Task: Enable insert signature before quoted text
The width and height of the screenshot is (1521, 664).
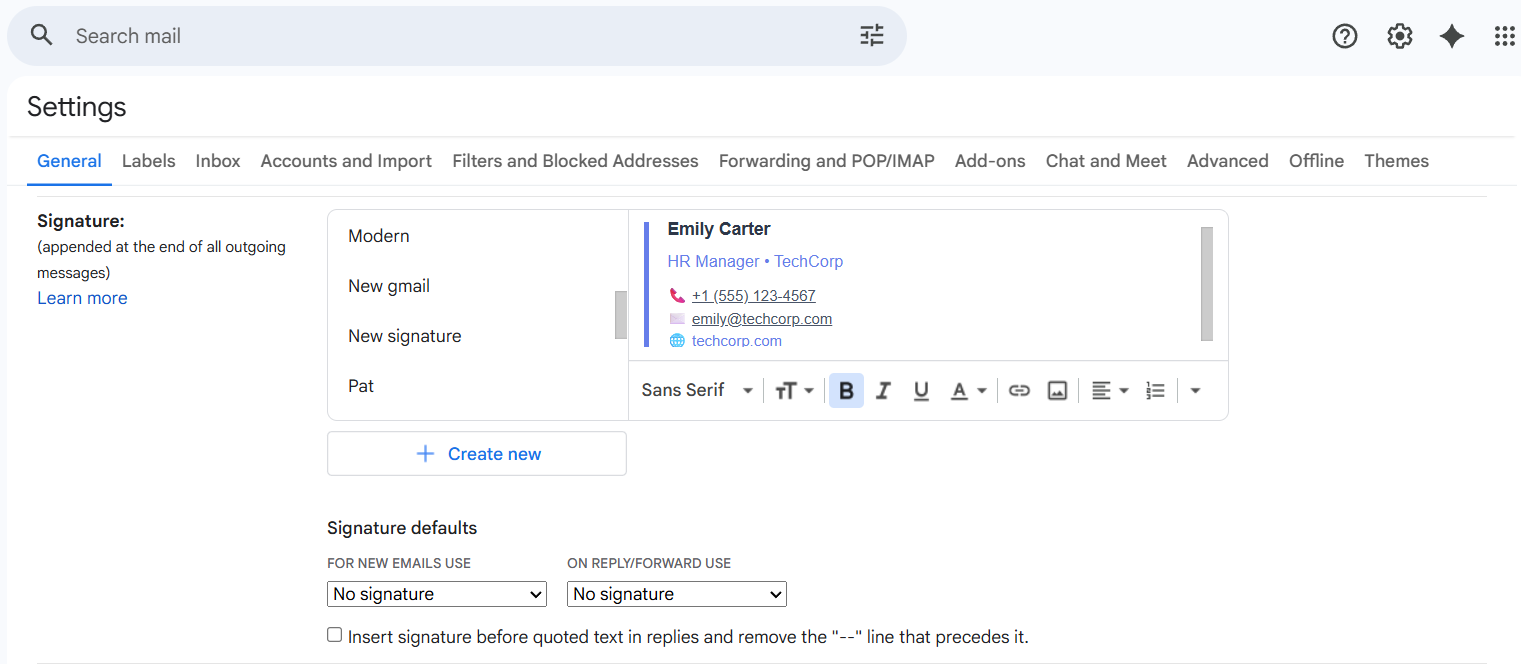Action: pos(334,633)
